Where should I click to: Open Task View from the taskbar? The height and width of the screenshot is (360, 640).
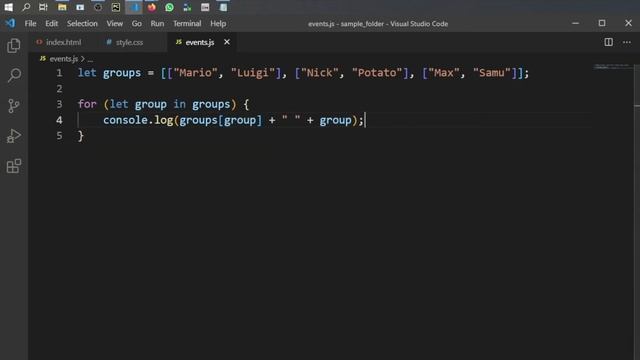click(43, 7)
